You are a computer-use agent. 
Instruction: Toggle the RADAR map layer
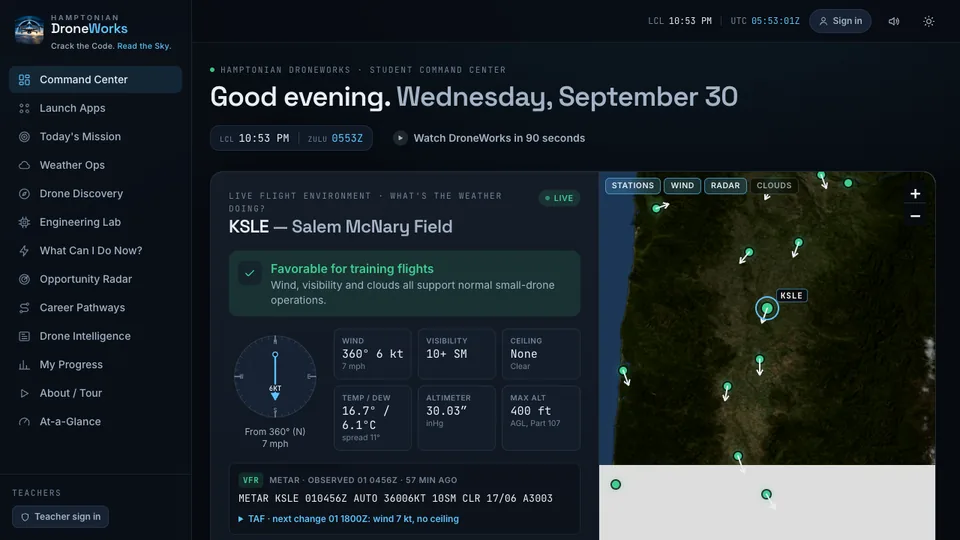pyautogui.click(x=726, y=186)
